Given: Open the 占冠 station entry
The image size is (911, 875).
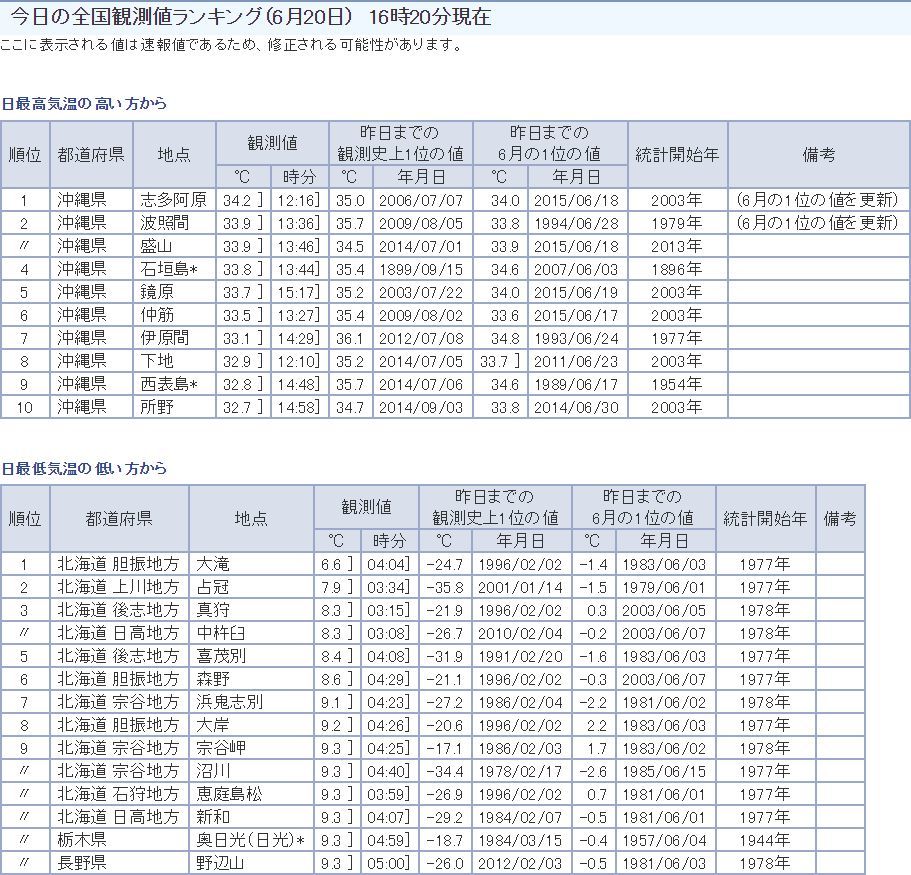Looking at the screenshot, I should click(214, 587).
